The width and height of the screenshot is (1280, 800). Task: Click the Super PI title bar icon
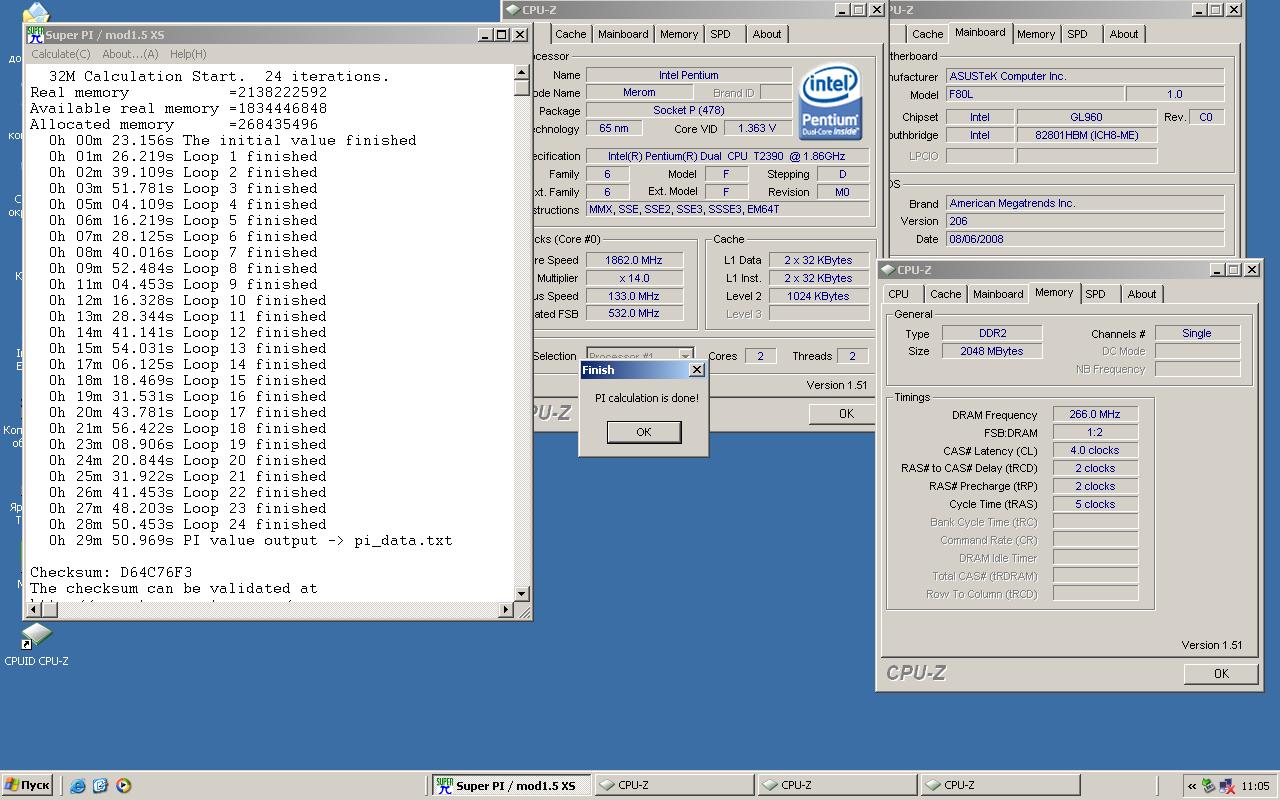coord(36,35)
